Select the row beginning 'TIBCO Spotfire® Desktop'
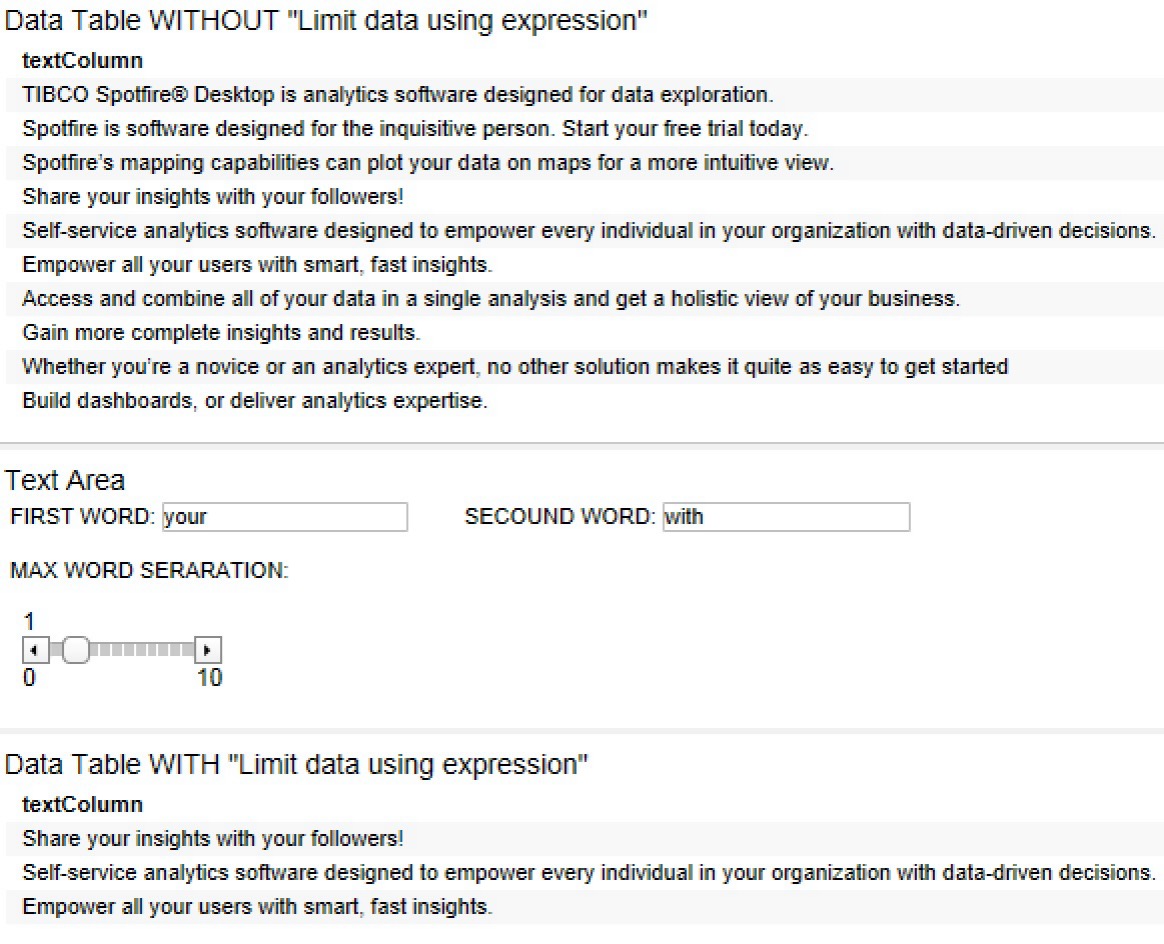This screenshot has width=1164, height=944. [x=585, y=95]
